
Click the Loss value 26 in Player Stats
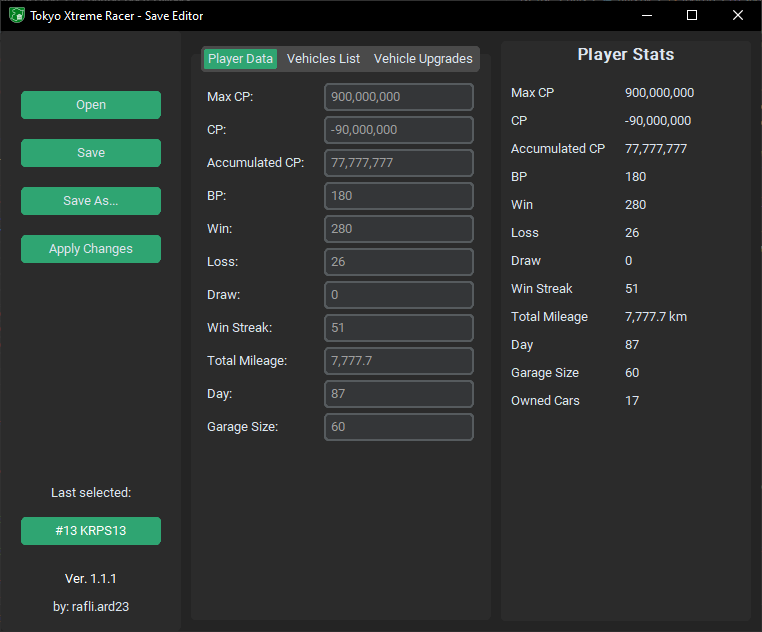click(632, 233)
